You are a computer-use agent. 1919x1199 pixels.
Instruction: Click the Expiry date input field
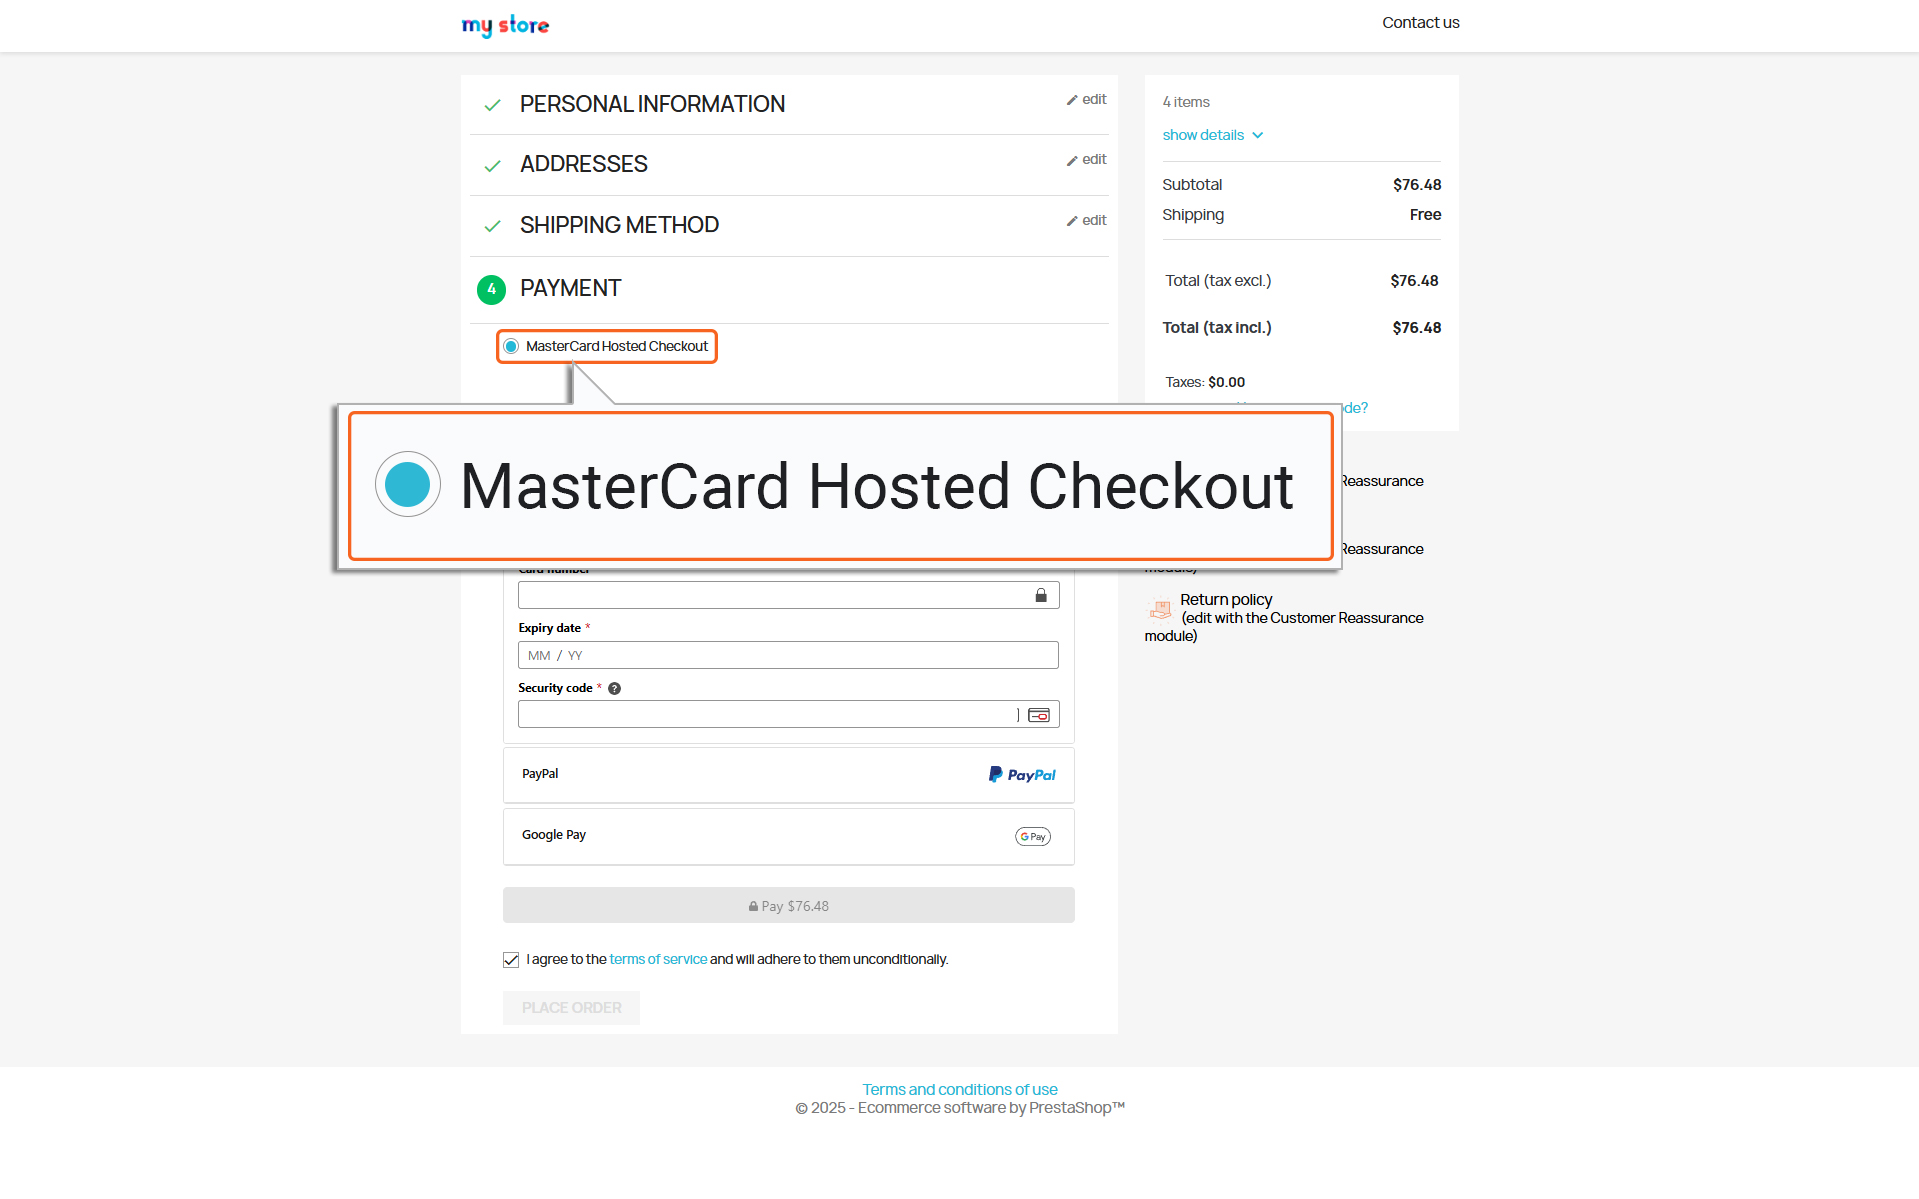[788, 656]
